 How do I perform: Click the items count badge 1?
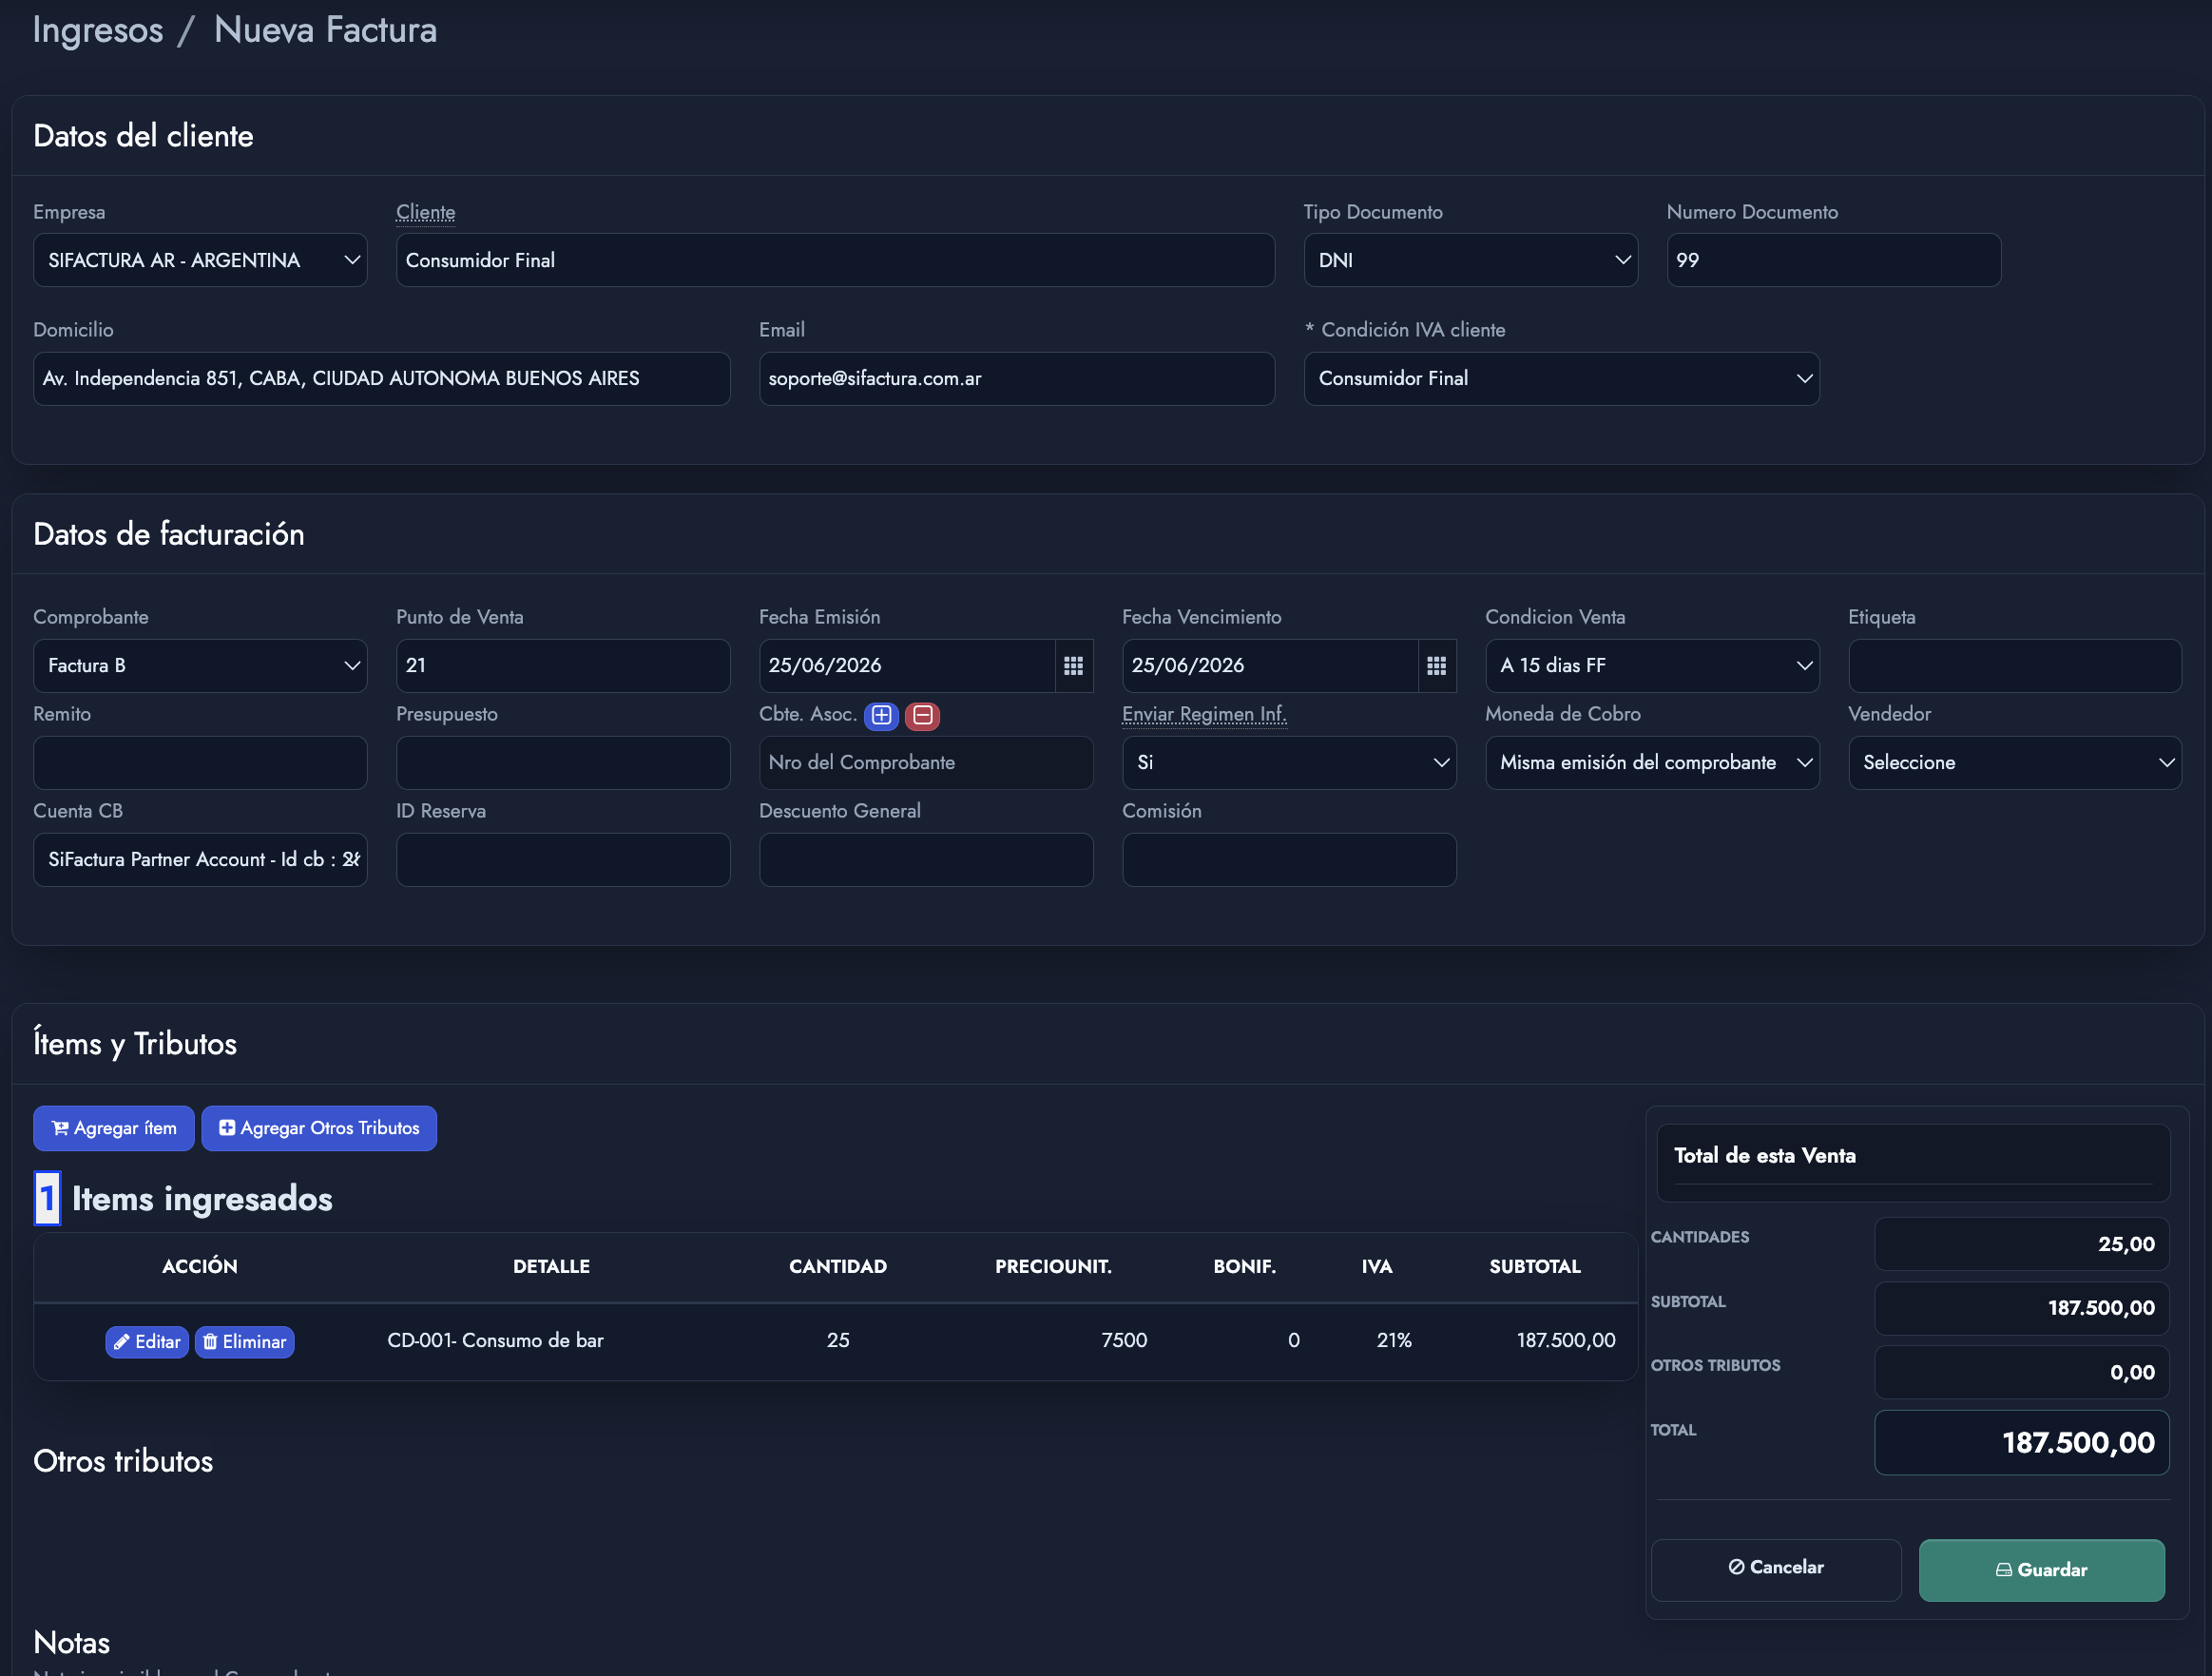point(47,1198)
